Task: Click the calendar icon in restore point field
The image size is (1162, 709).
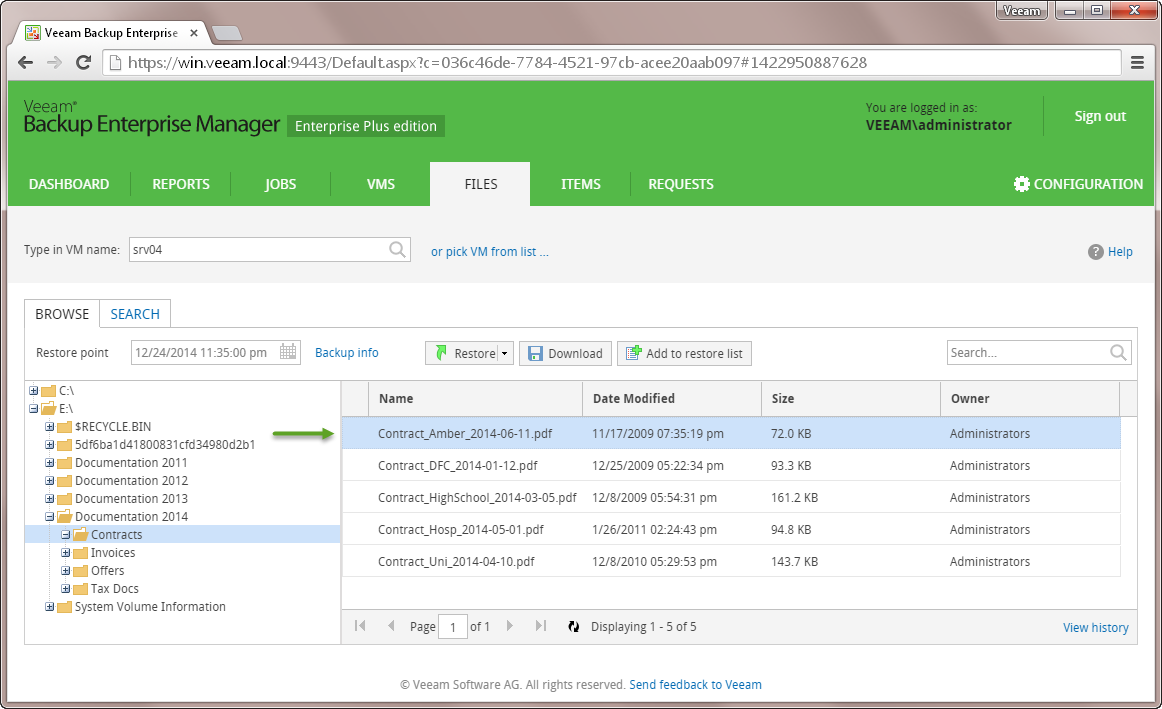Action: point(288,352)
